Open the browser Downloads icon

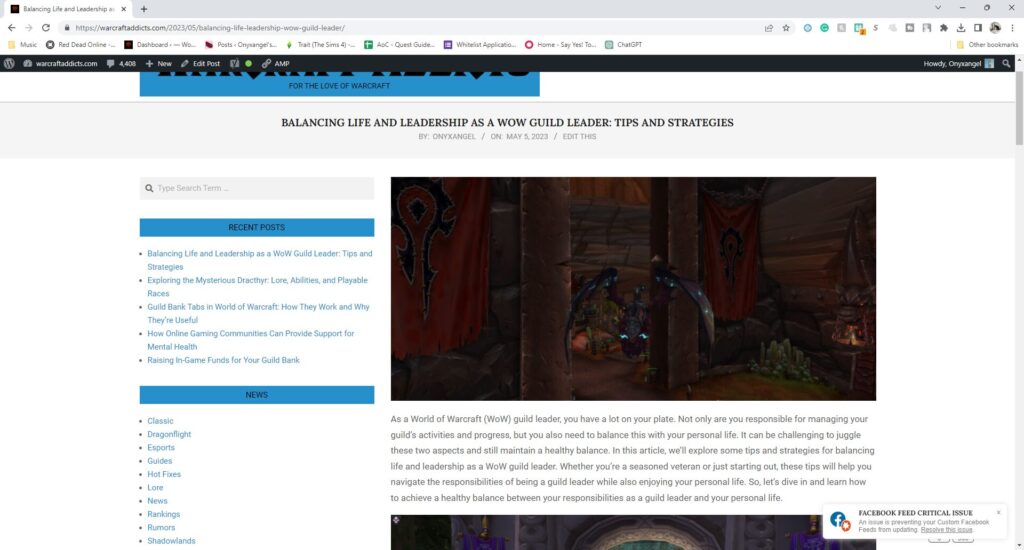(961, 27)
